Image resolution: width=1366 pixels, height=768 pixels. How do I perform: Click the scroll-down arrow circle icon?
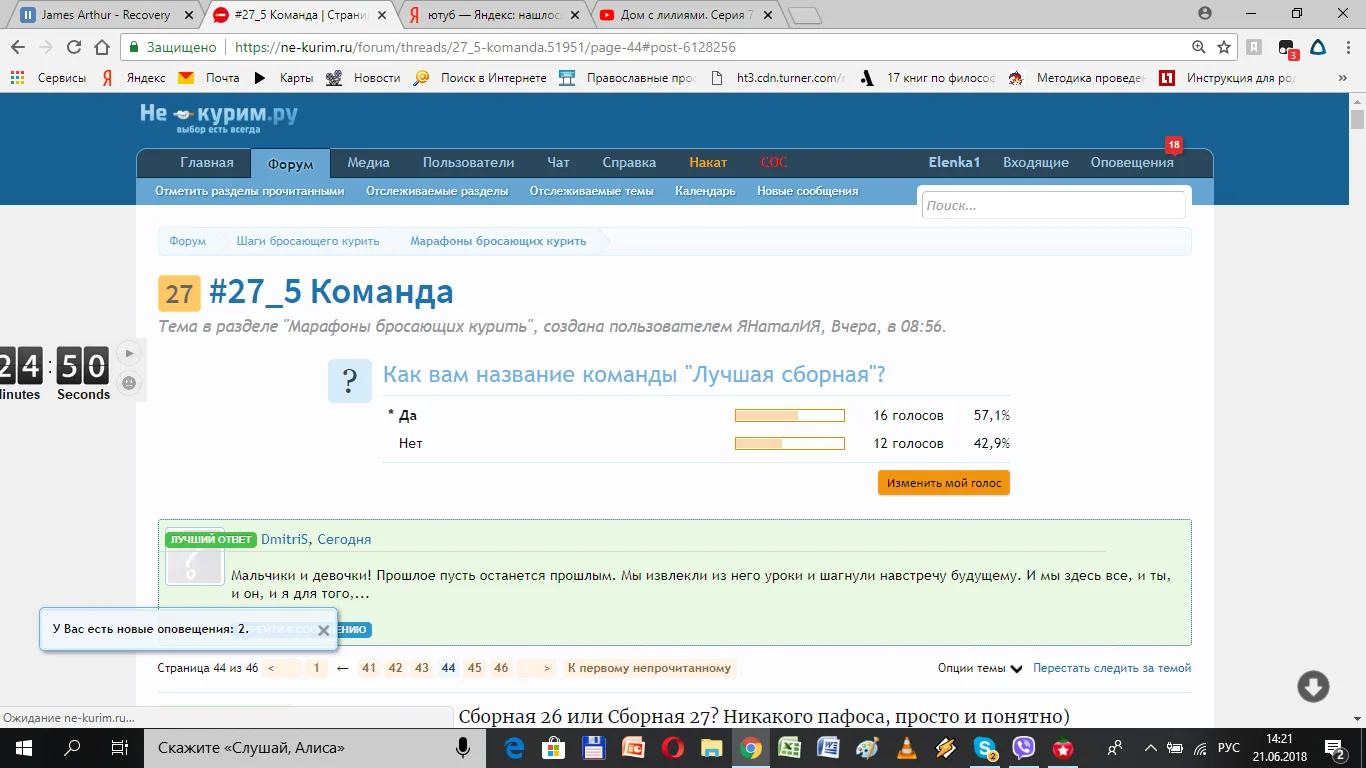click(1313, 686)
